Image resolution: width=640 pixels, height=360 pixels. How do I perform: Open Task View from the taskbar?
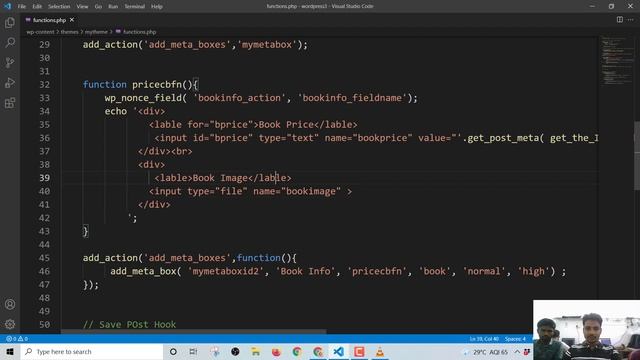pos(193,351)
